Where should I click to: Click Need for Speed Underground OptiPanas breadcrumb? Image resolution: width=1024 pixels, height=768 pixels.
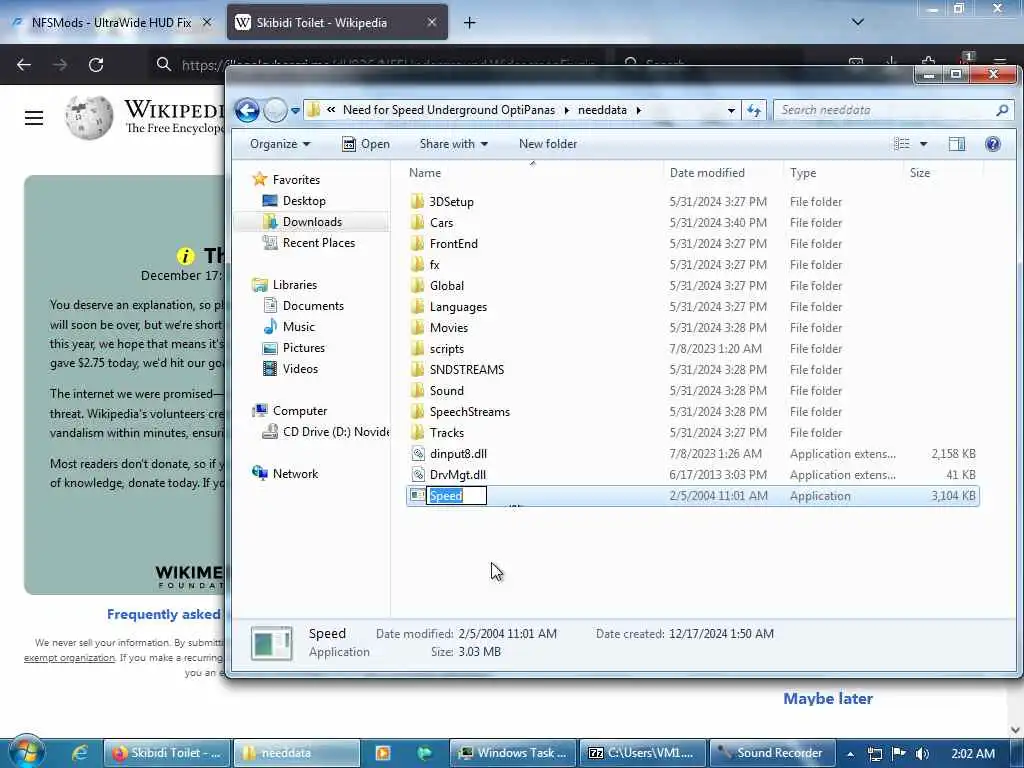pyautogui.click(x=449, y=110)
